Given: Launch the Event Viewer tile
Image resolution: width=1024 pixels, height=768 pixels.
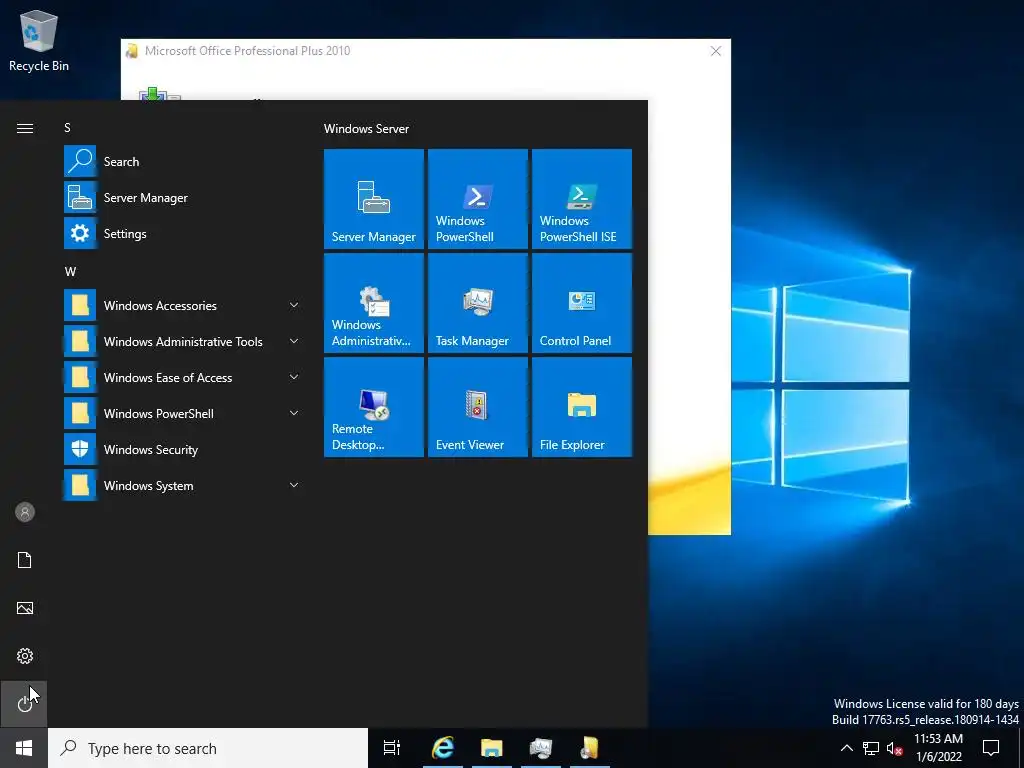Looking at the screenshot, I should point(477,406).
